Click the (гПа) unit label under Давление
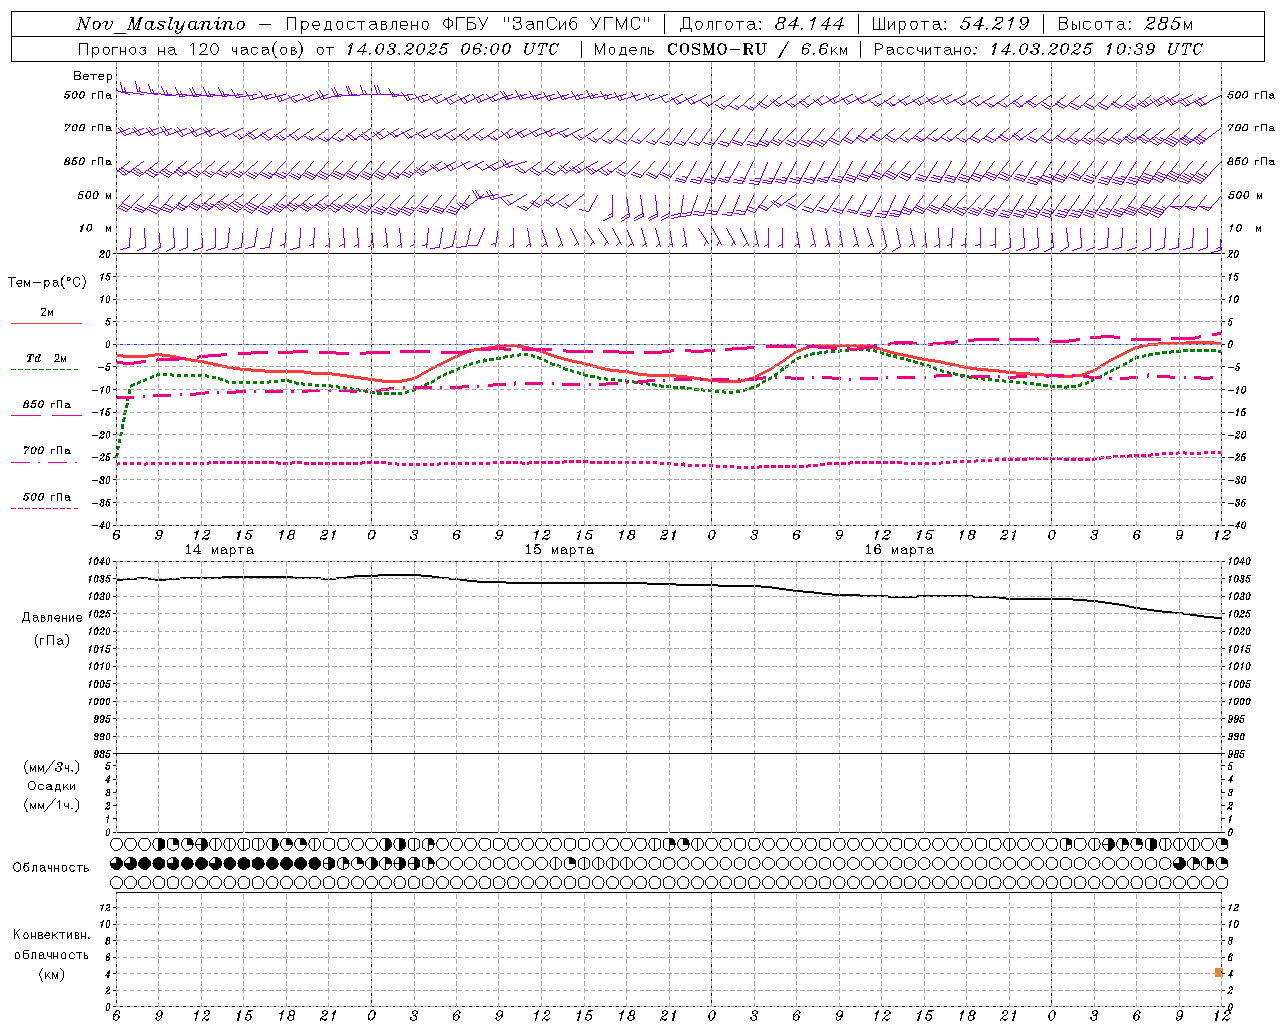 coord(52,640)
